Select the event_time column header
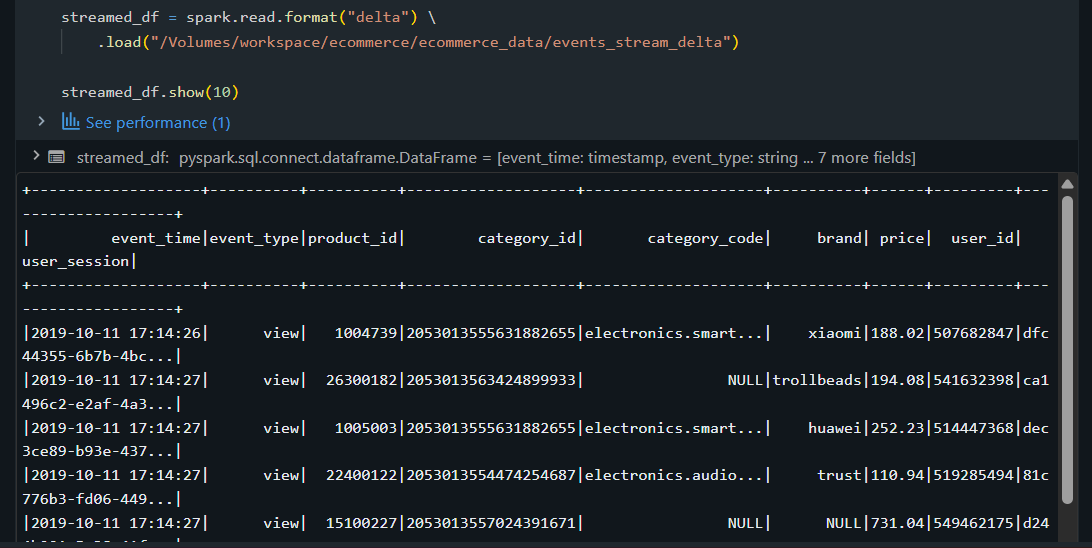1092x548 pixels. tap(156, 238)
